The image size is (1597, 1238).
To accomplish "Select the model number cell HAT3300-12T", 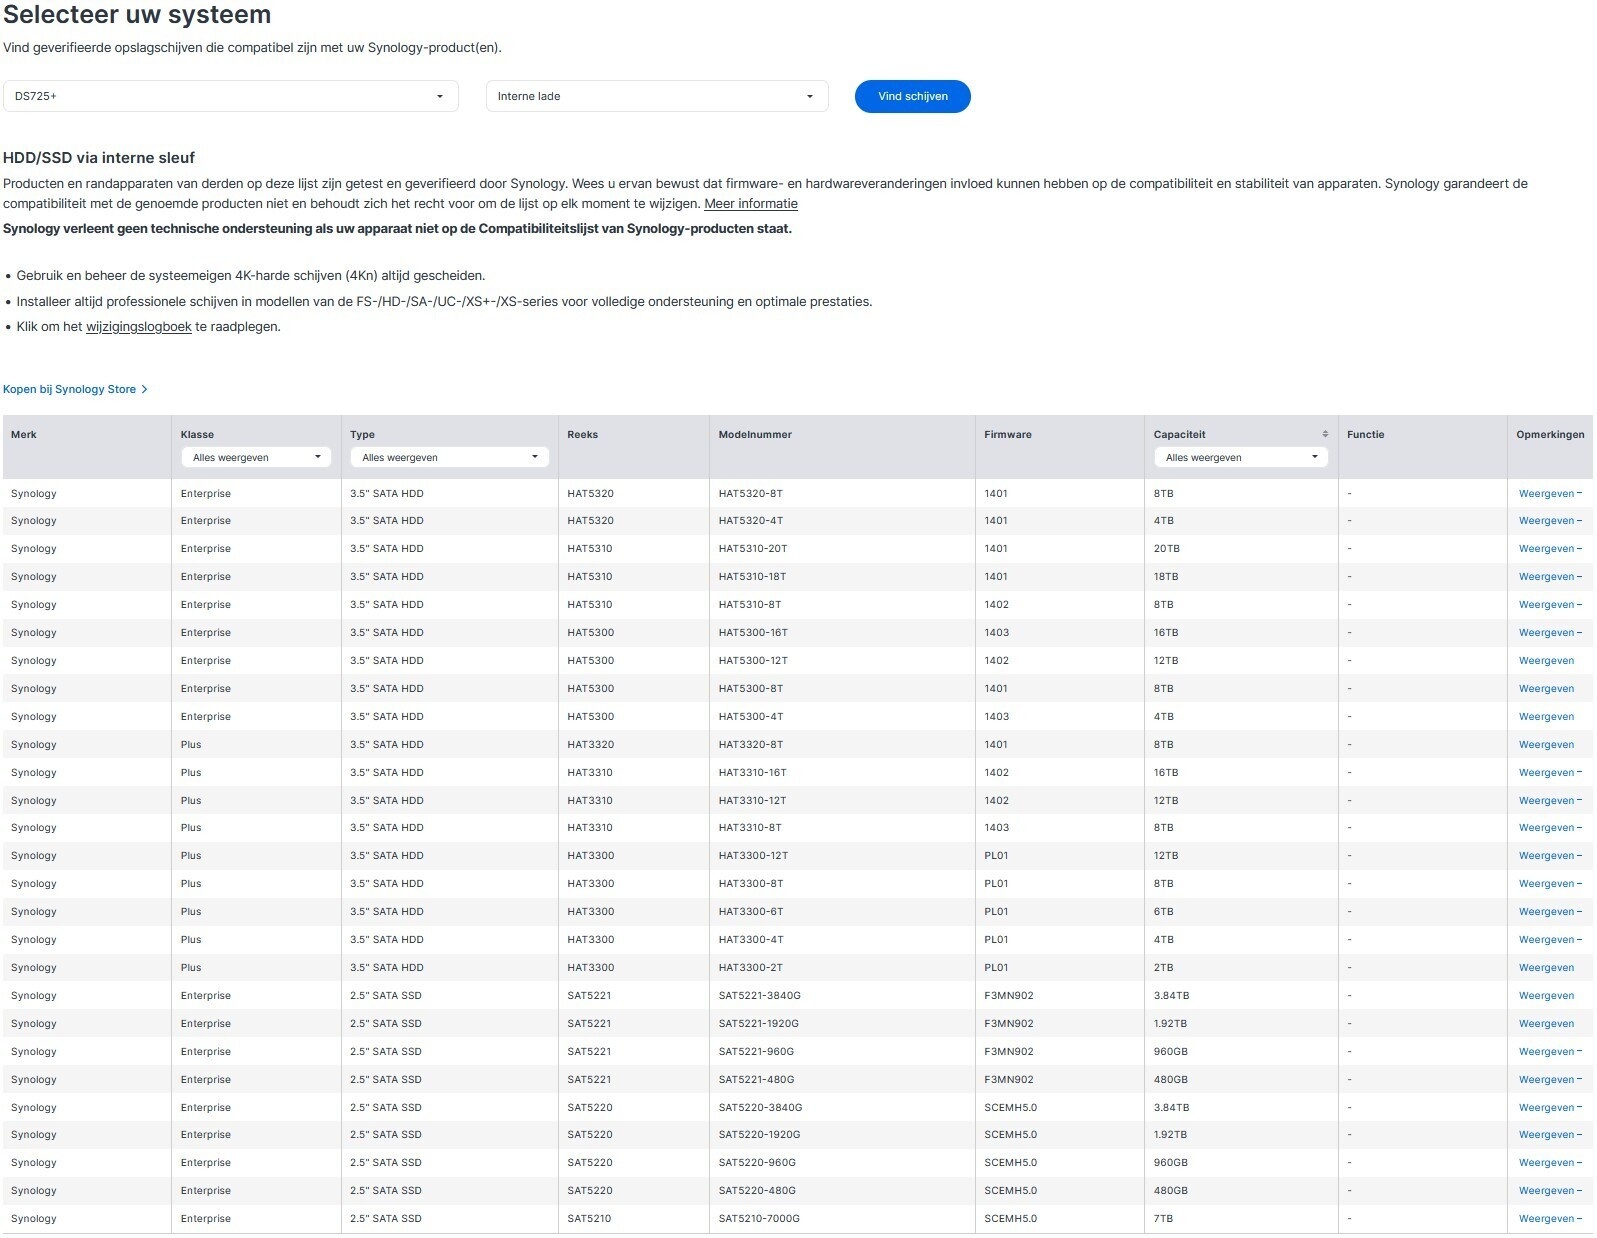I will (x=753, y=856).
